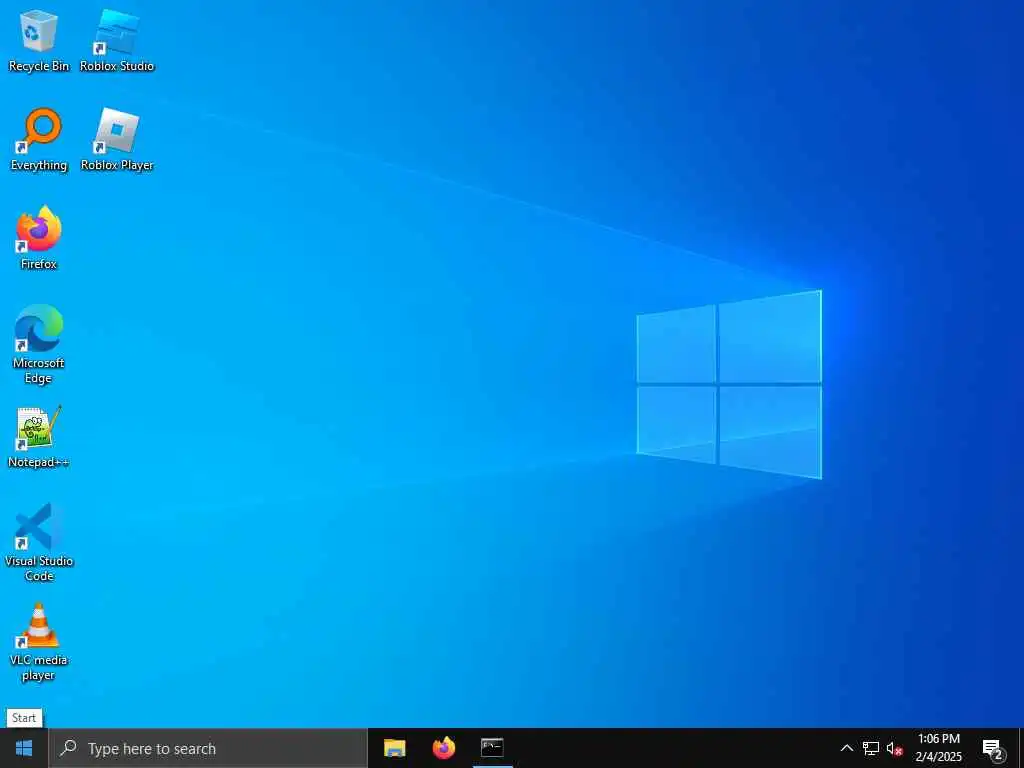Open the clock and date flyout
The image size is (1024, 768).
point(938,748)
